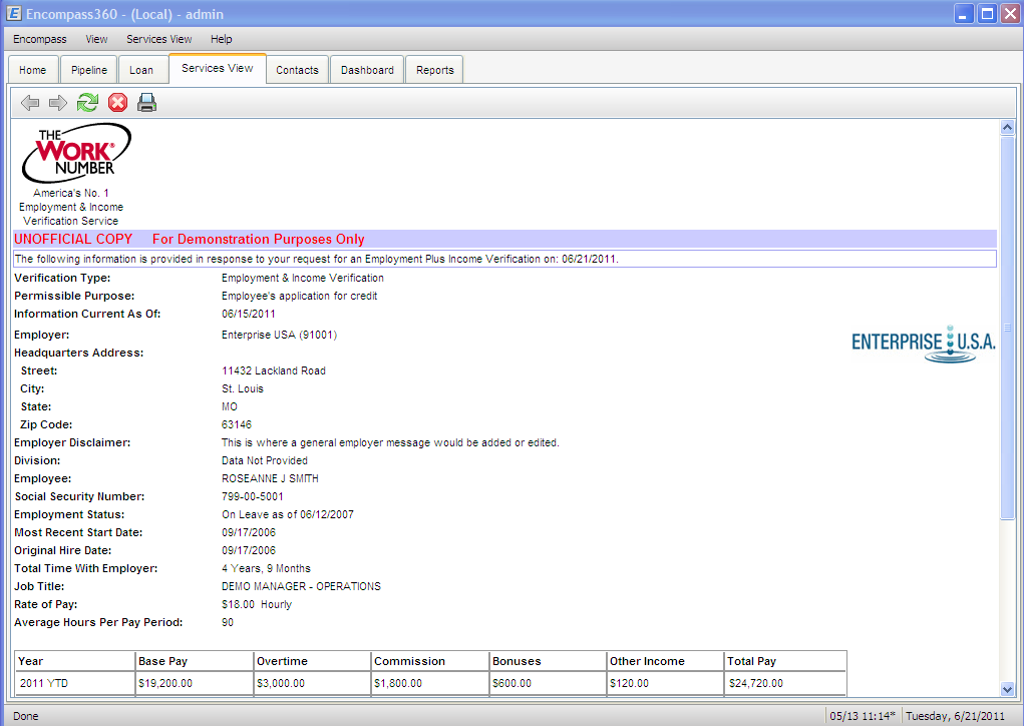Click The Work Number logo
Viewport: 1024px width, 726px height.
point(77,153)
